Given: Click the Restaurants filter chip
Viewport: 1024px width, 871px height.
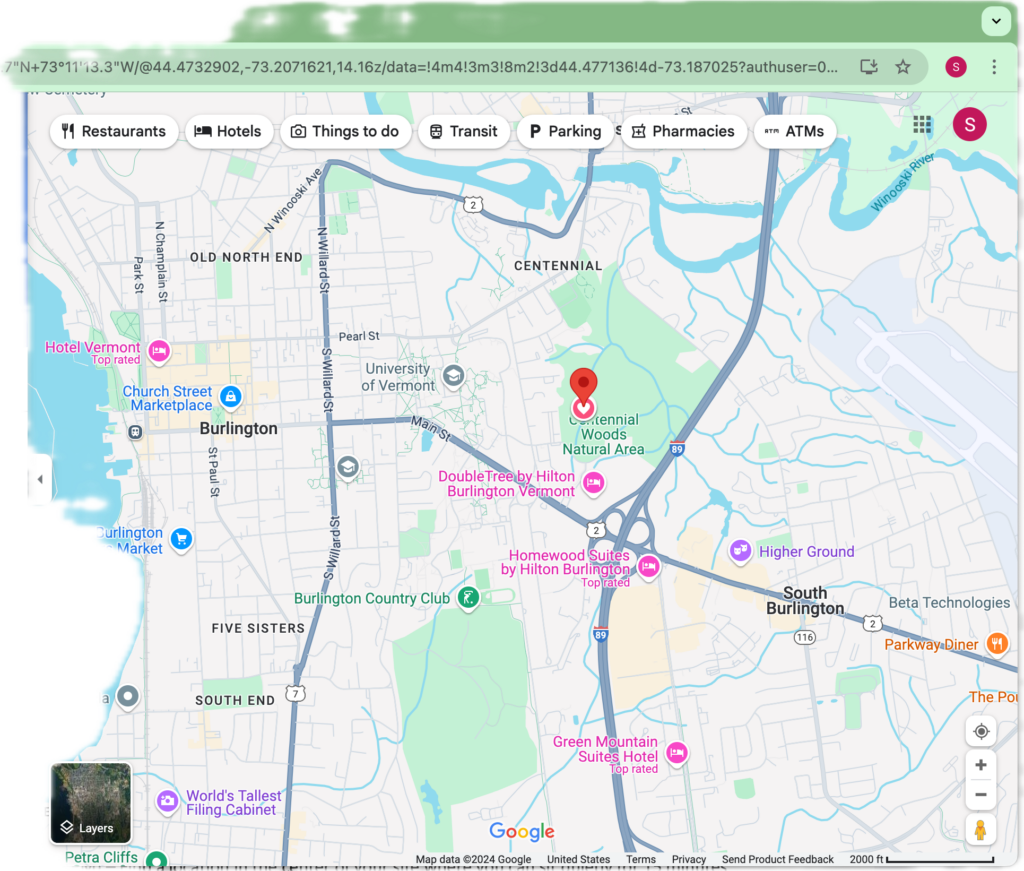Looking at the screenshot, I should (114, 131).
